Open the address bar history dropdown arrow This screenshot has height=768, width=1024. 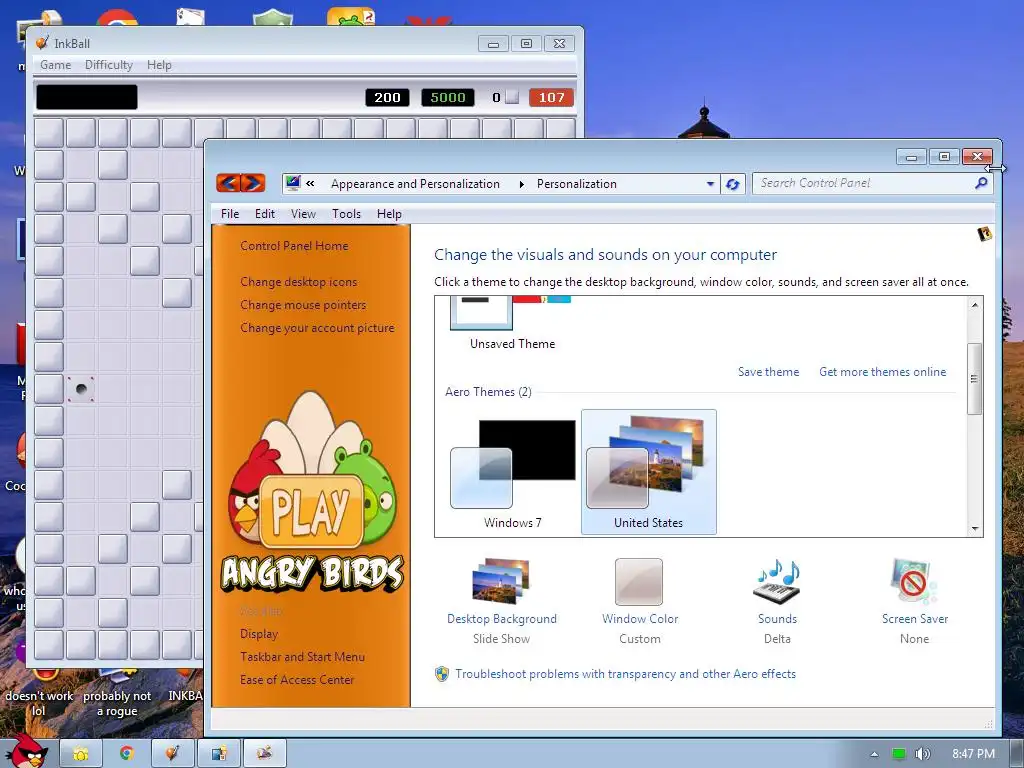(x=710, y=184)
